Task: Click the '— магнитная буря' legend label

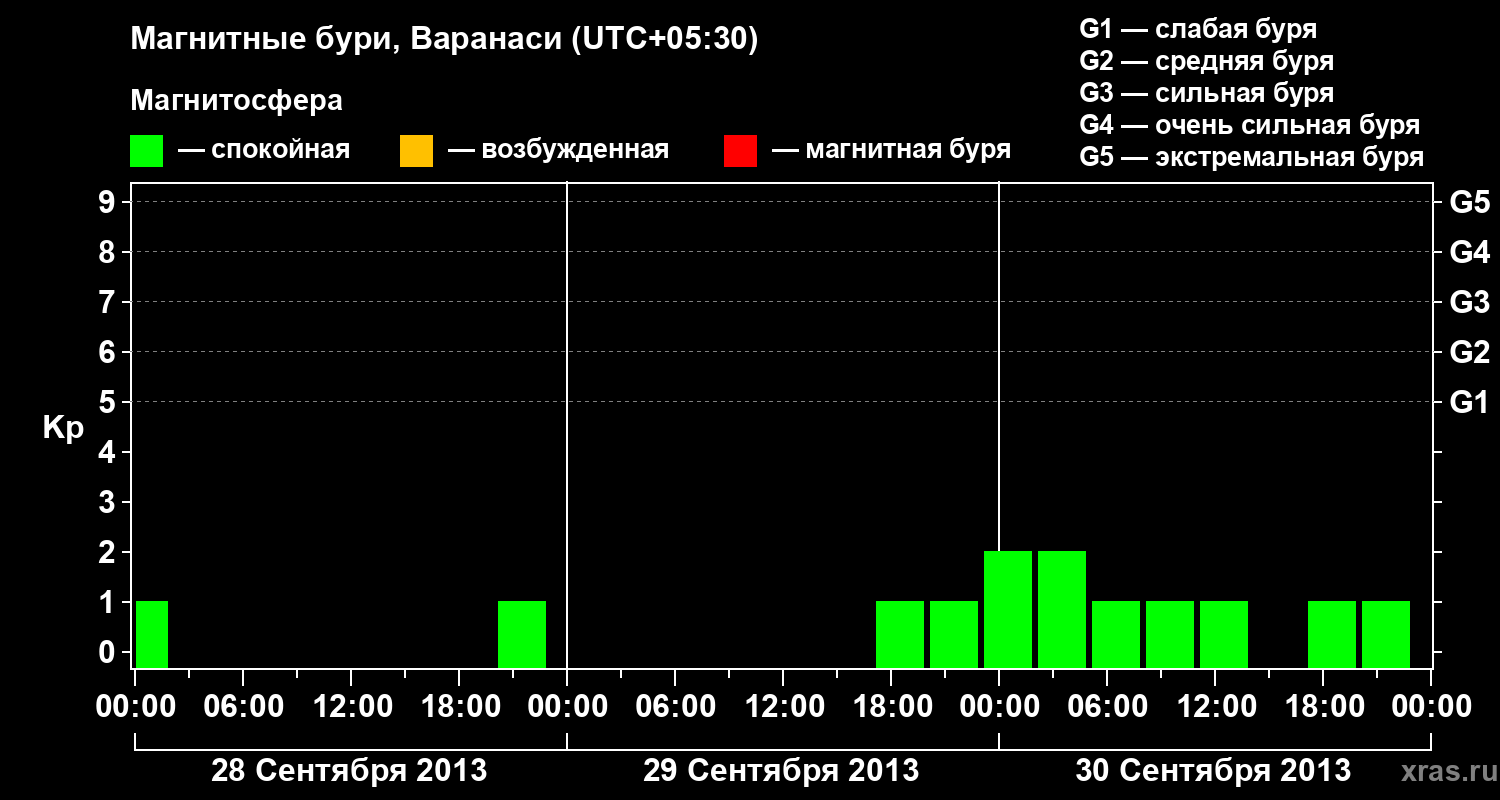Action: 891,150
